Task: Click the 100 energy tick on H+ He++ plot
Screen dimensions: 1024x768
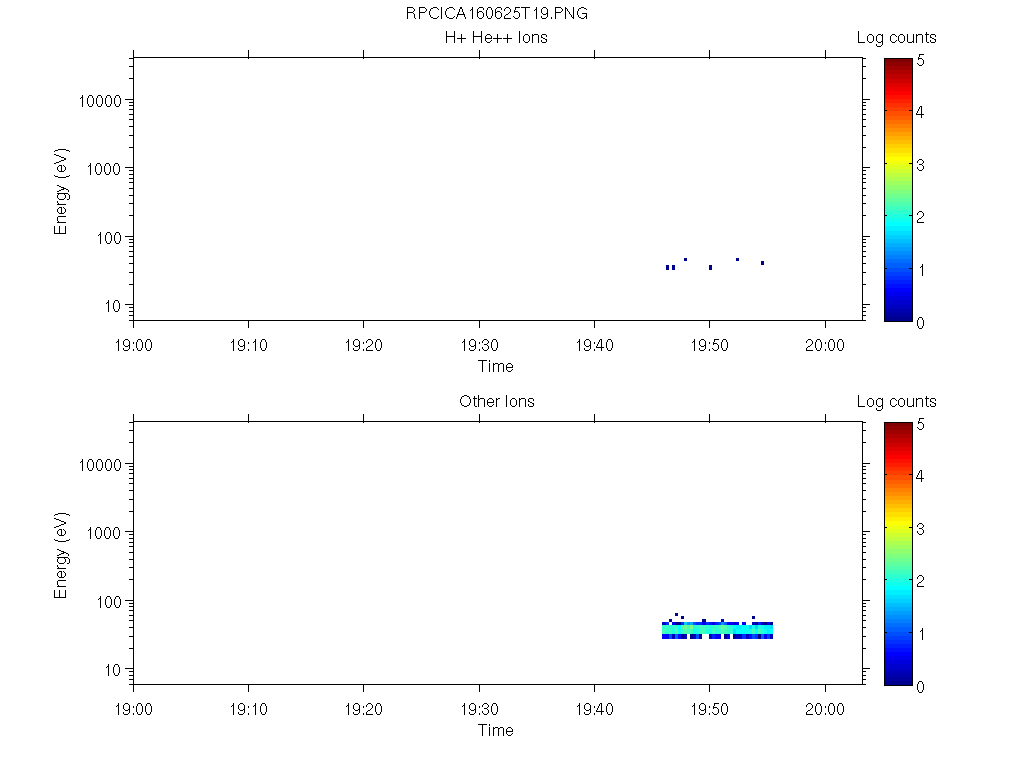Action: click(x=109, y=238)
